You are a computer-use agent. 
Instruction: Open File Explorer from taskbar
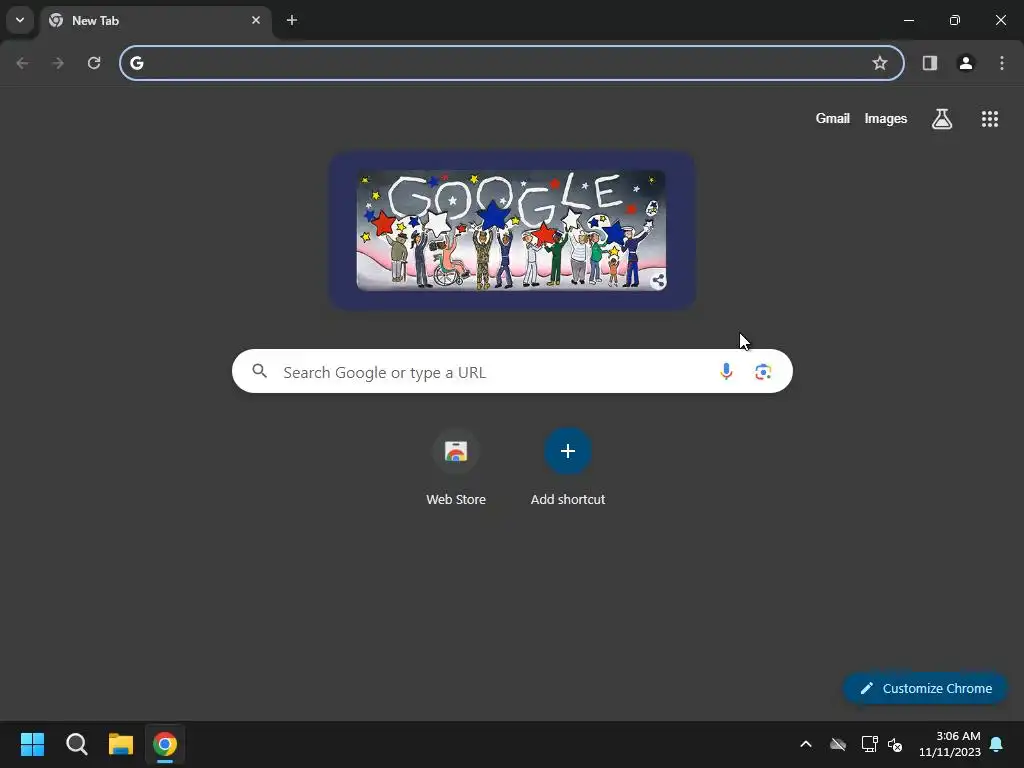121,744
